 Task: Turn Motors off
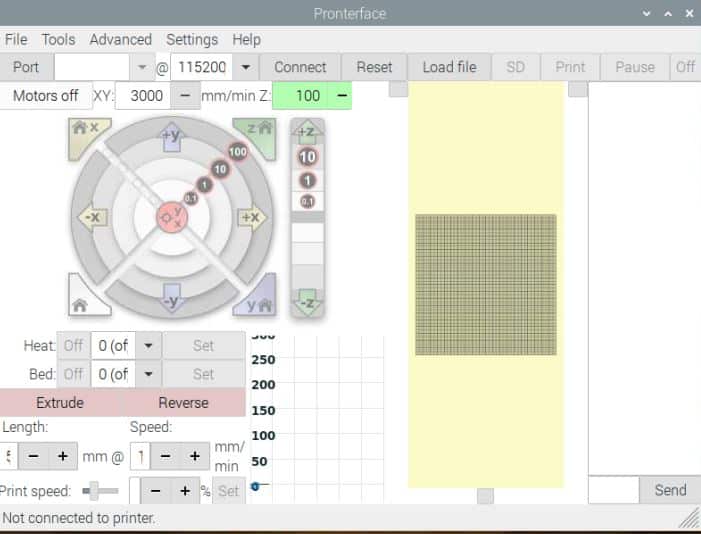point(46,95)
